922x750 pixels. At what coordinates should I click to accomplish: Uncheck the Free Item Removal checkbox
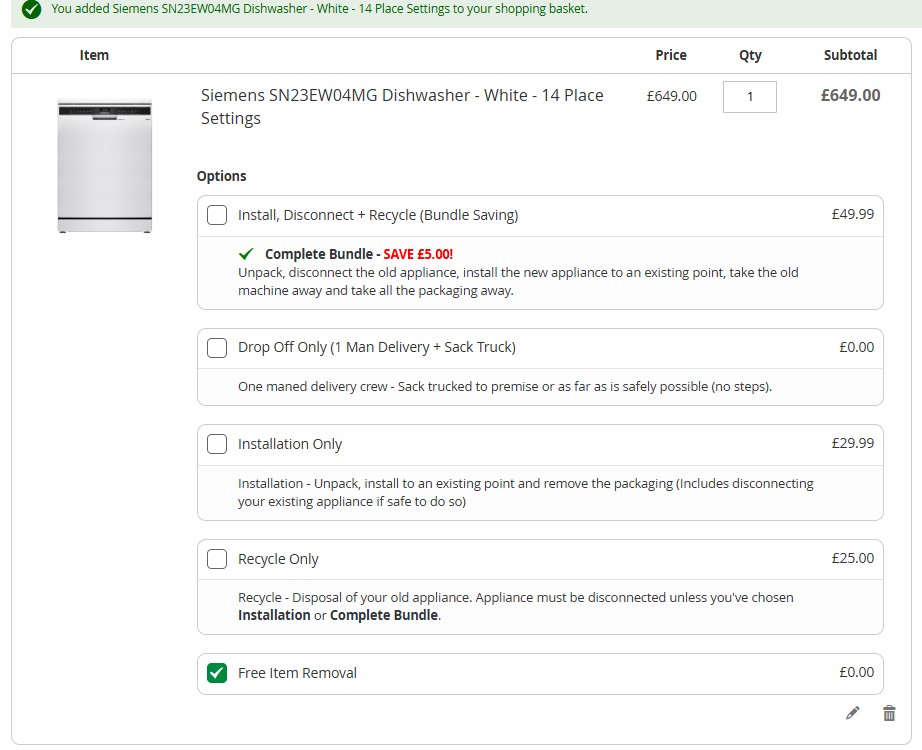tap(217, 673)
